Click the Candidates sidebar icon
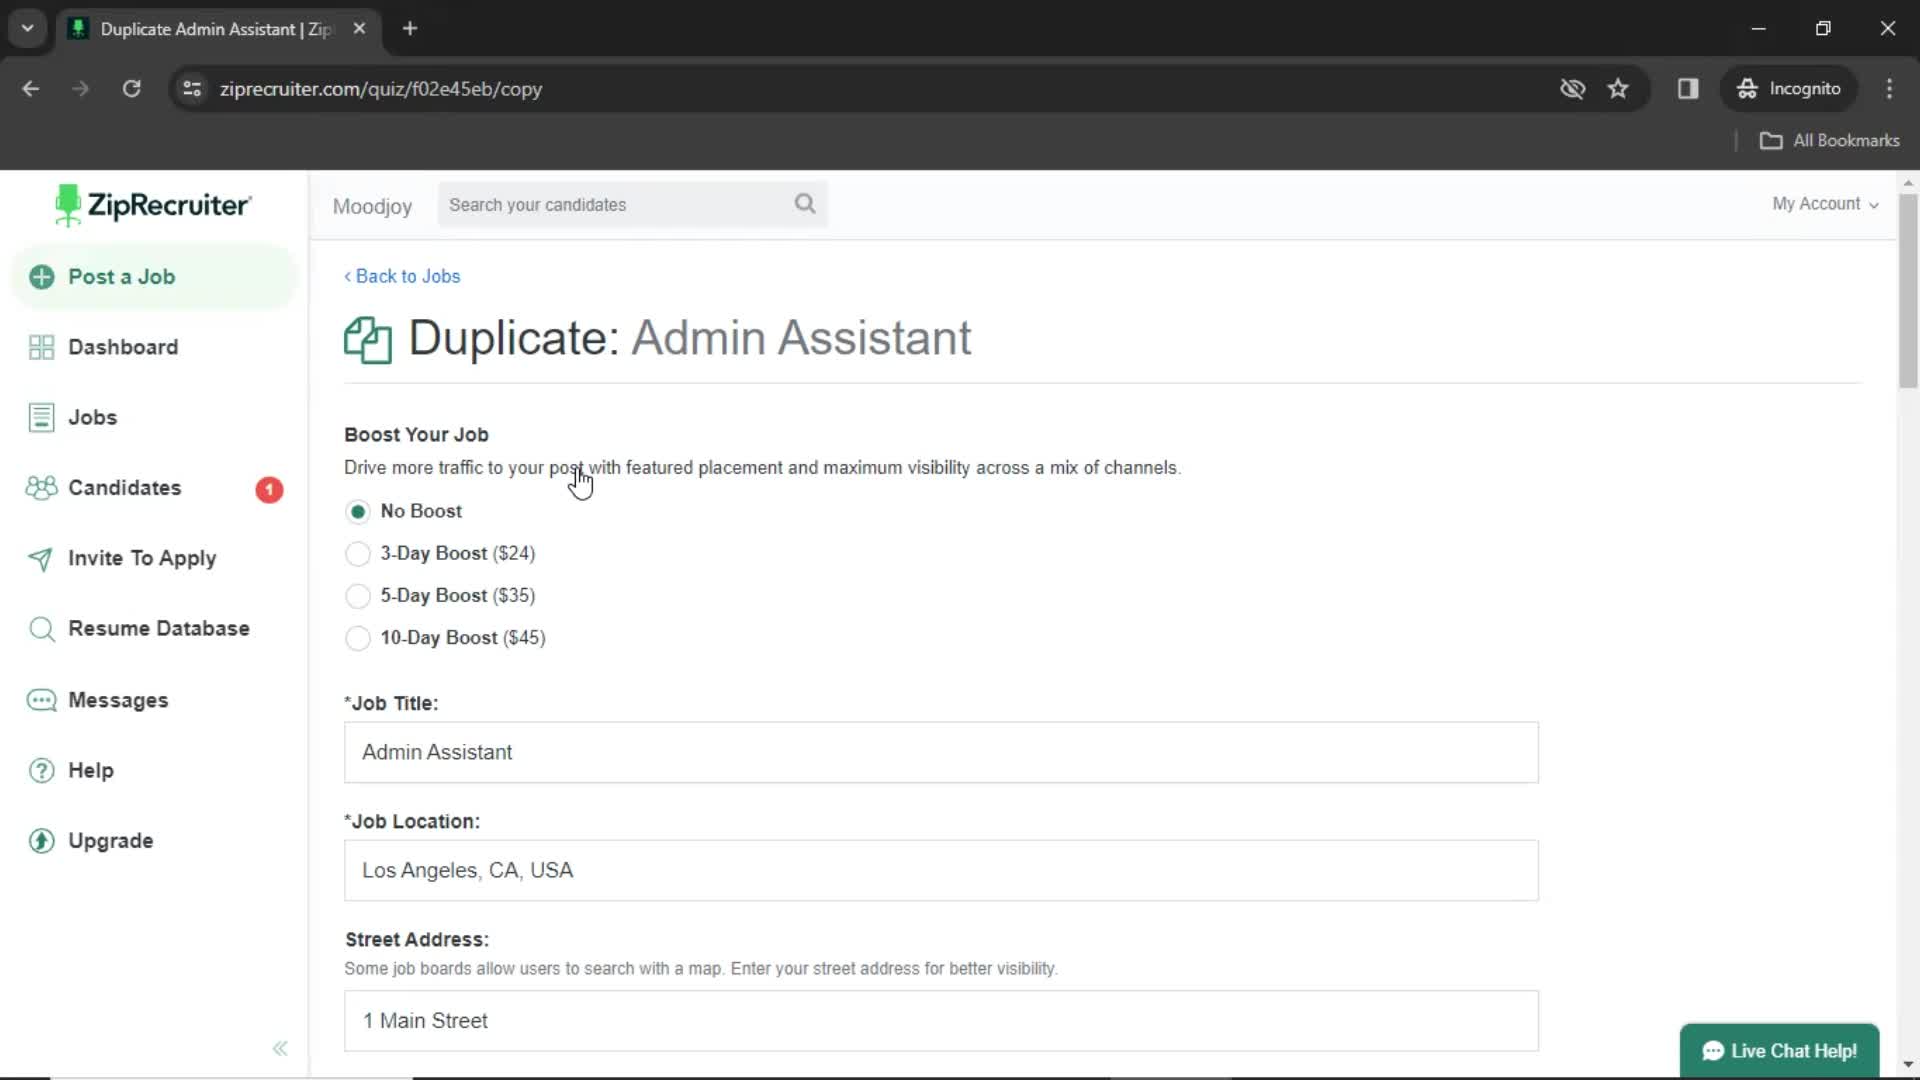This screenshot has height=1080, width=1920. [x=41, y=488]
